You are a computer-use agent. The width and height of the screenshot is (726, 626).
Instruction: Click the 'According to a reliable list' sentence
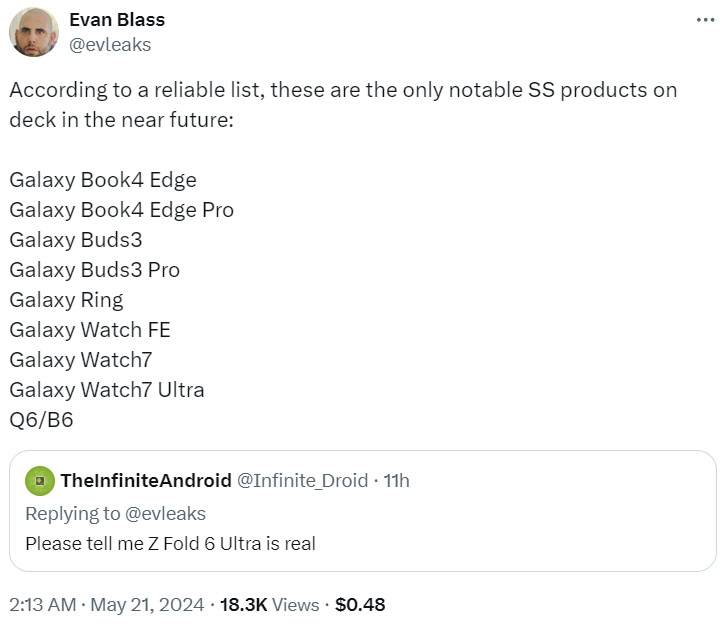[342, 90]
